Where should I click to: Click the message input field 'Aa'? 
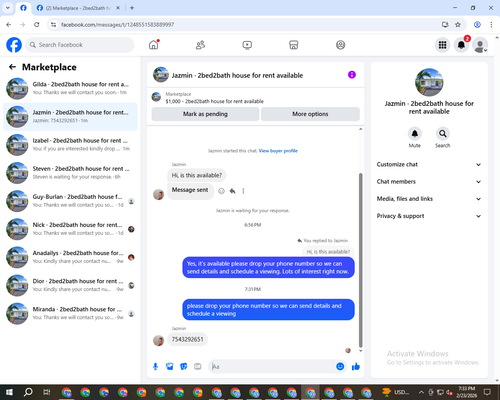tap(272, 367)
